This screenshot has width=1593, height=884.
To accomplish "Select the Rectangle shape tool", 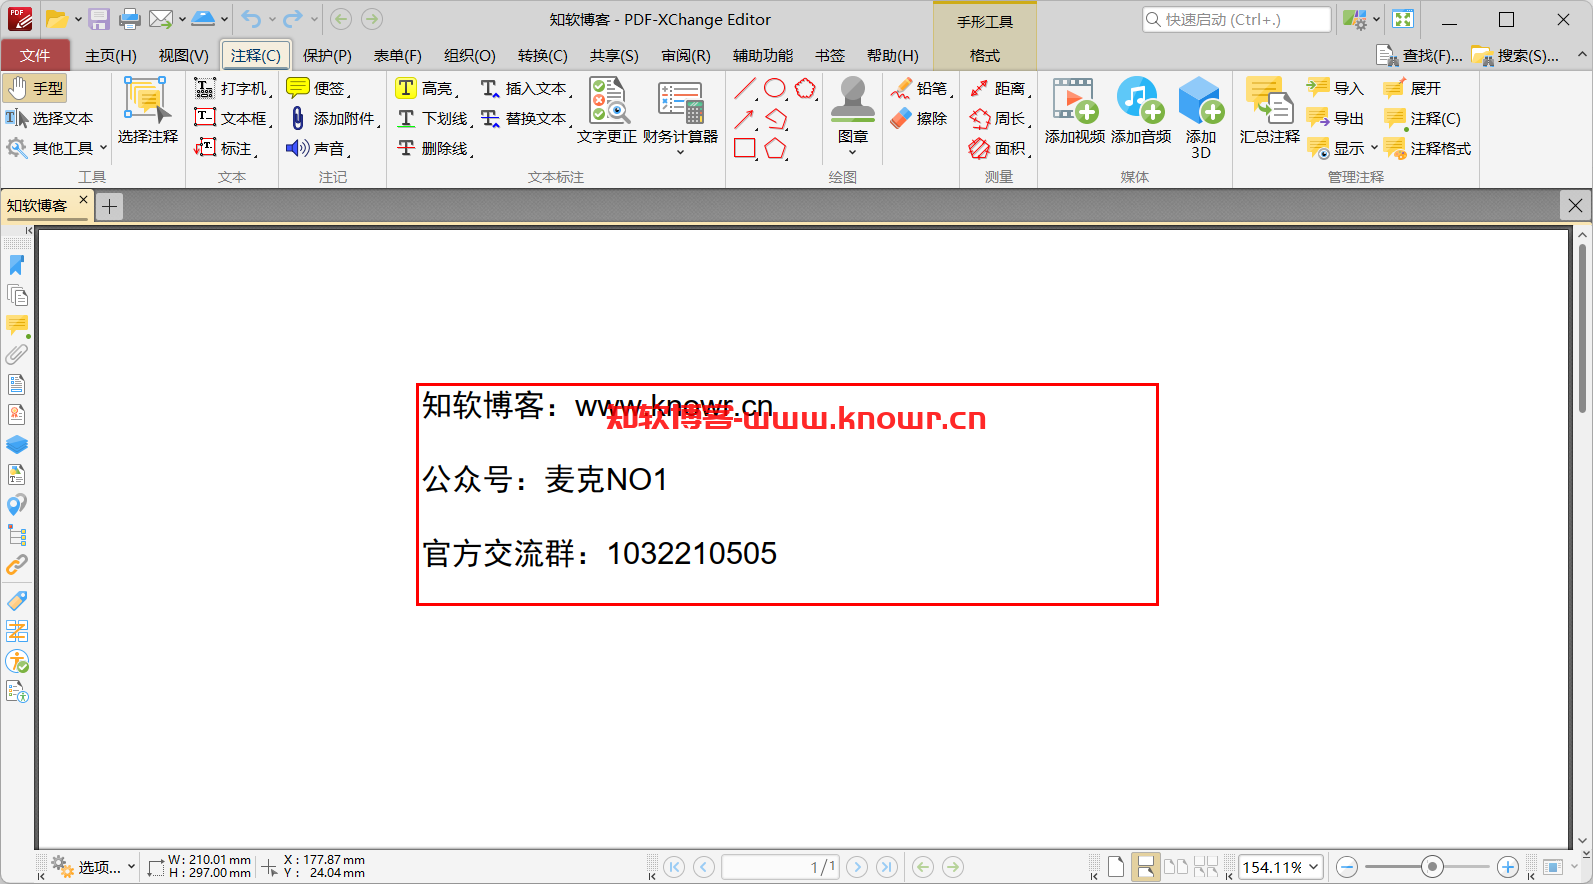I will (x=745, y=149).
